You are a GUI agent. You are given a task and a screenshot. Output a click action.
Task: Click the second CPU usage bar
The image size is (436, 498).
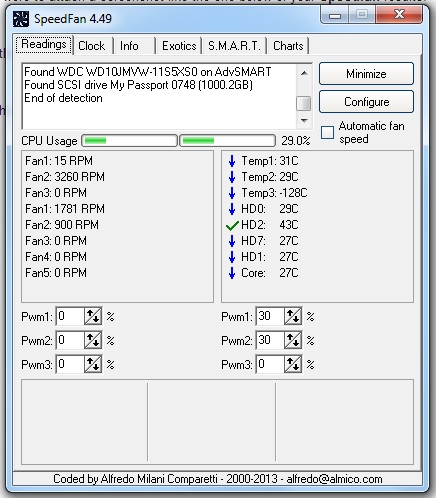click(x=227, y=141)
